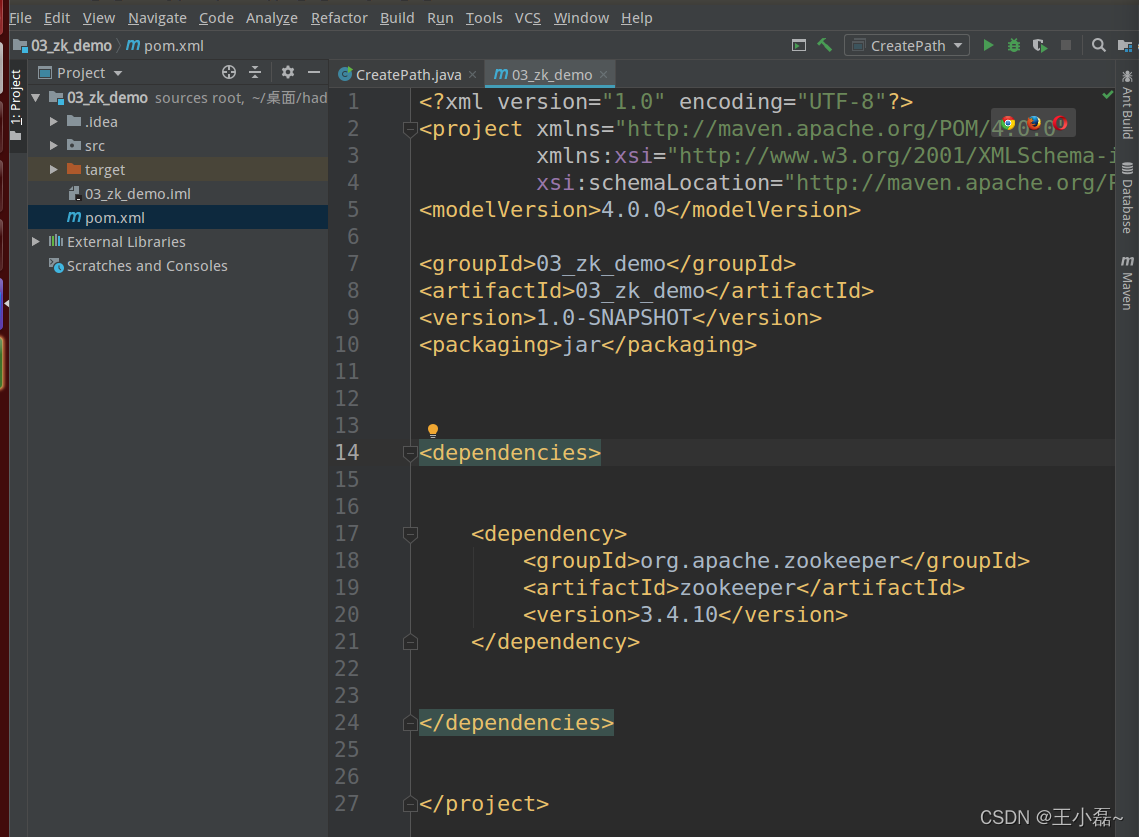
Task: Open the Tools menu
Action: pos(484,17)
